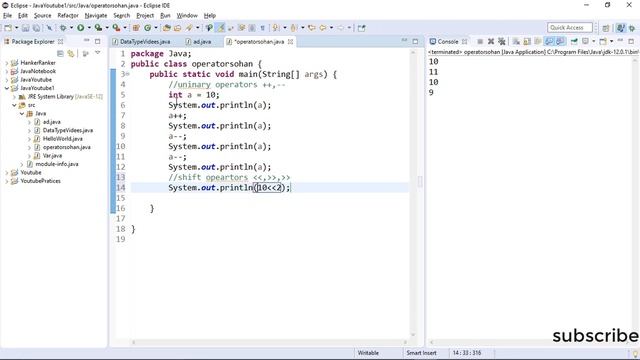Click the Debug perspective icon at top right
Image resolution: width=640 pixels, height=360 pixels.
click(632, 28)
